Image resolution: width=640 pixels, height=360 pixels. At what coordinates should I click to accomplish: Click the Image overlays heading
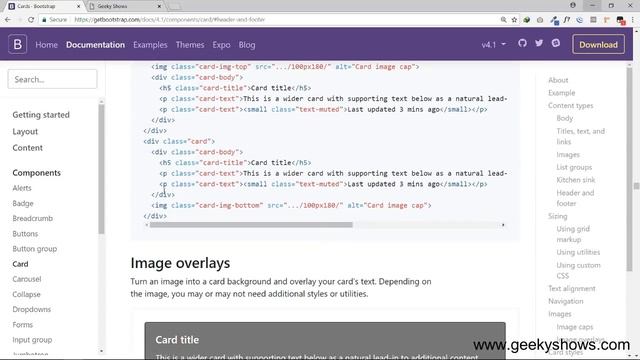[180, 263]
